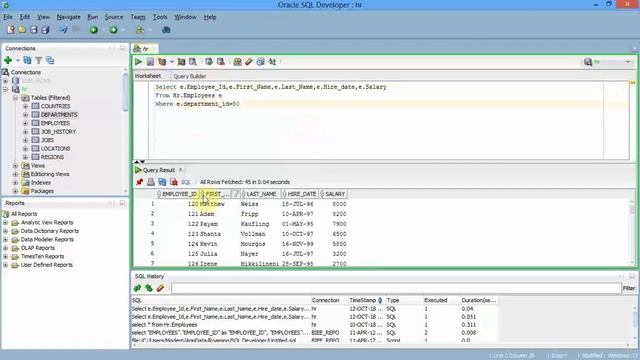Viewport: 640px width, 360px height.
Task: Click the Unshared SQL Worksheet icon
Action: 237,62
